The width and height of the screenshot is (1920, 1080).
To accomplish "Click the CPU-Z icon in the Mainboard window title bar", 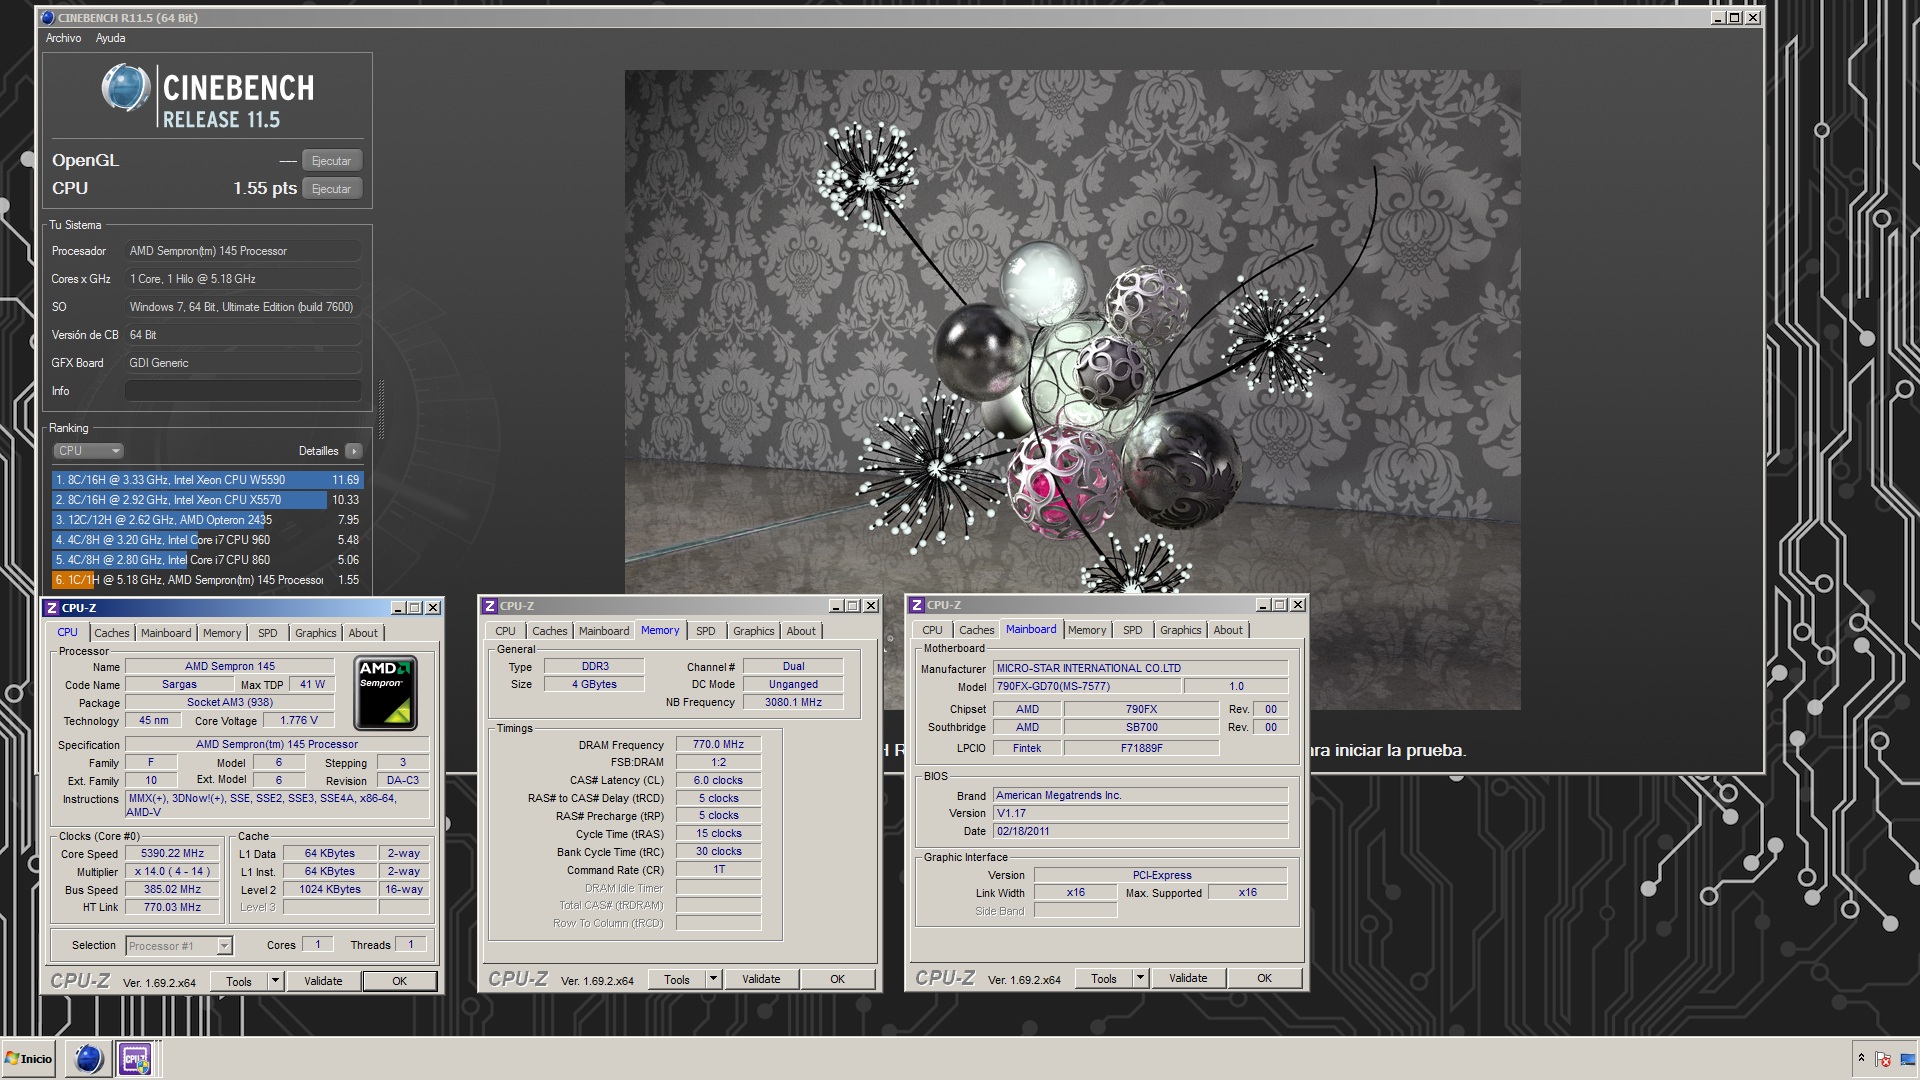I will coord(917,605).
